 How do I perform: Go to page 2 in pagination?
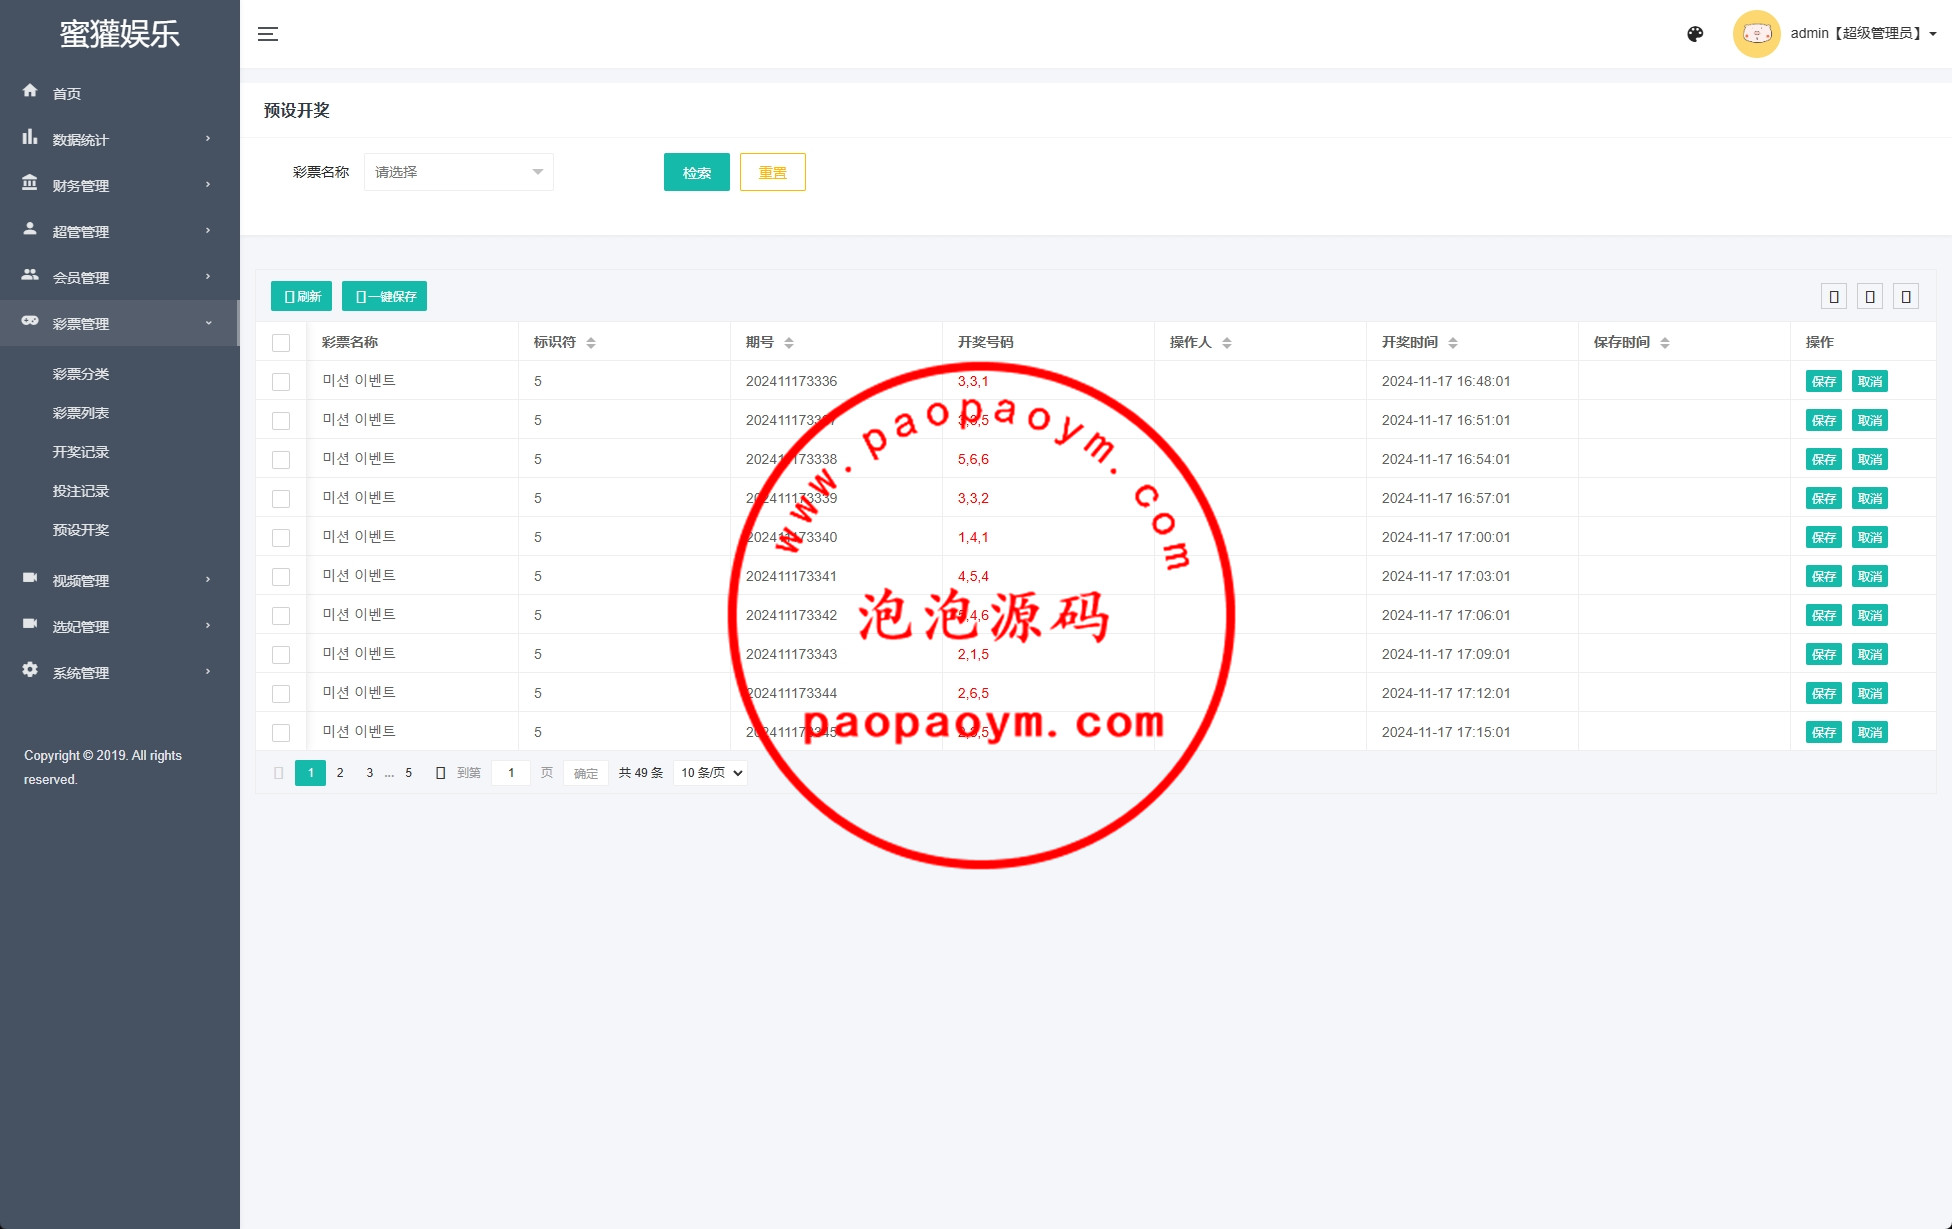340,773
